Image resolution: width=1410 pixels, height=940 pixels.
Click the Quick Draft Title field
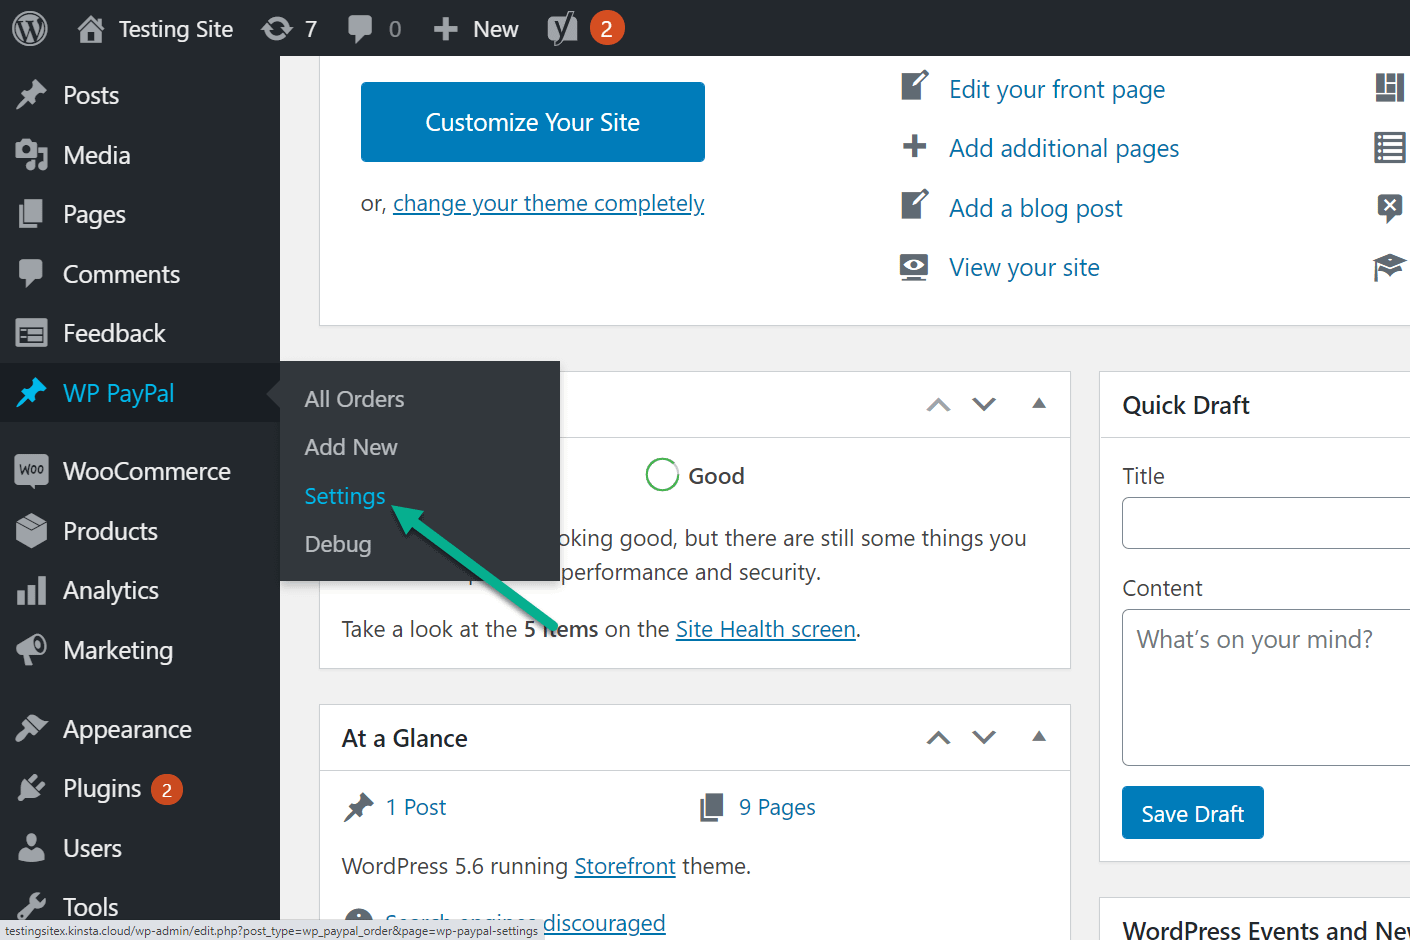[x=1266, y=523]
